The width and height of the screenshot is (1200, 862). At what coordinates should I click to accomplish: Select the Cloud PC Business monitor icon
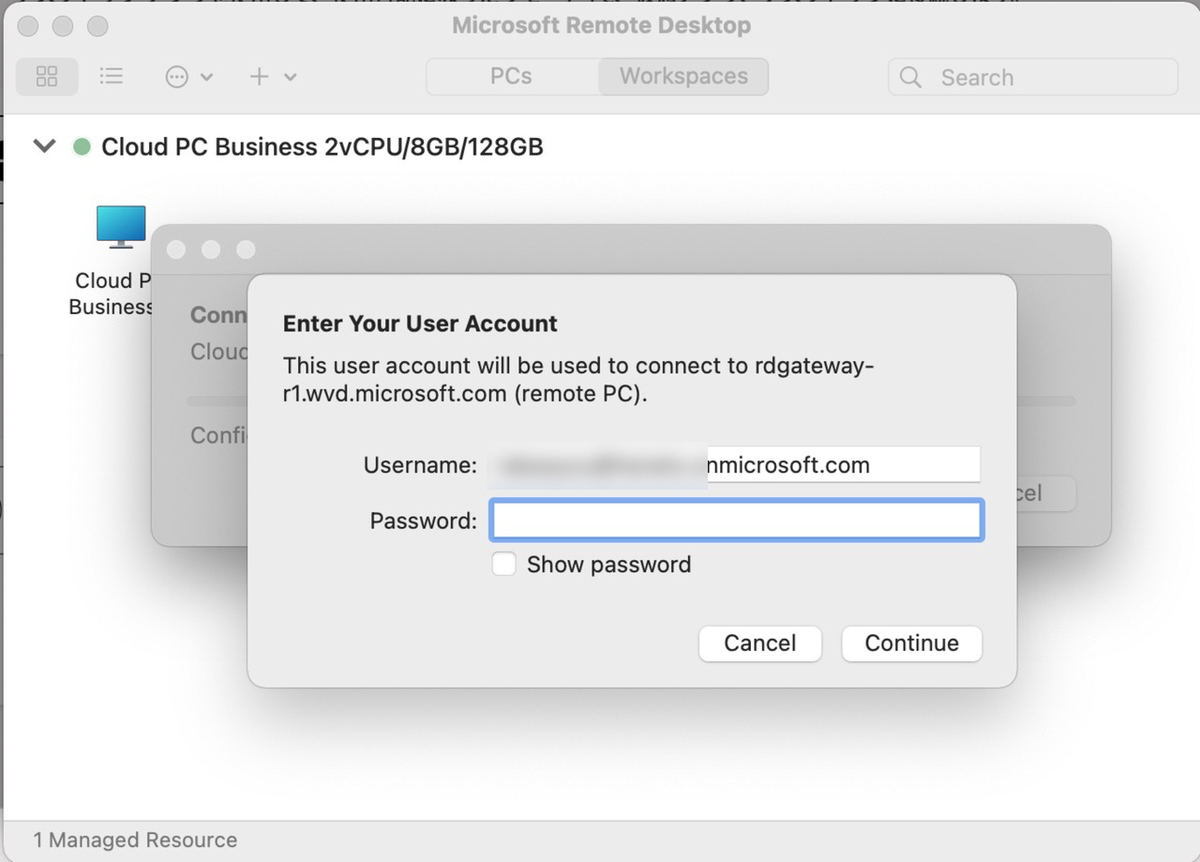(121, 227)
